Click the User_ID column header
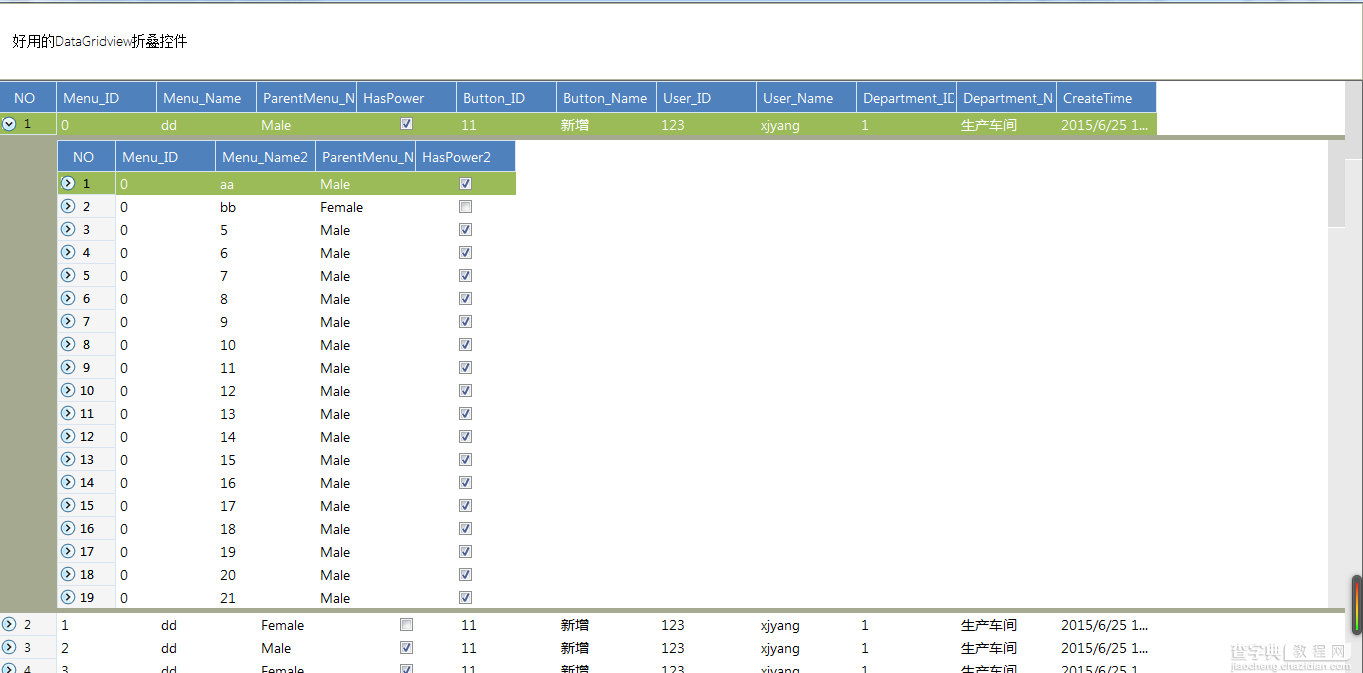 [x=707, y=98]
